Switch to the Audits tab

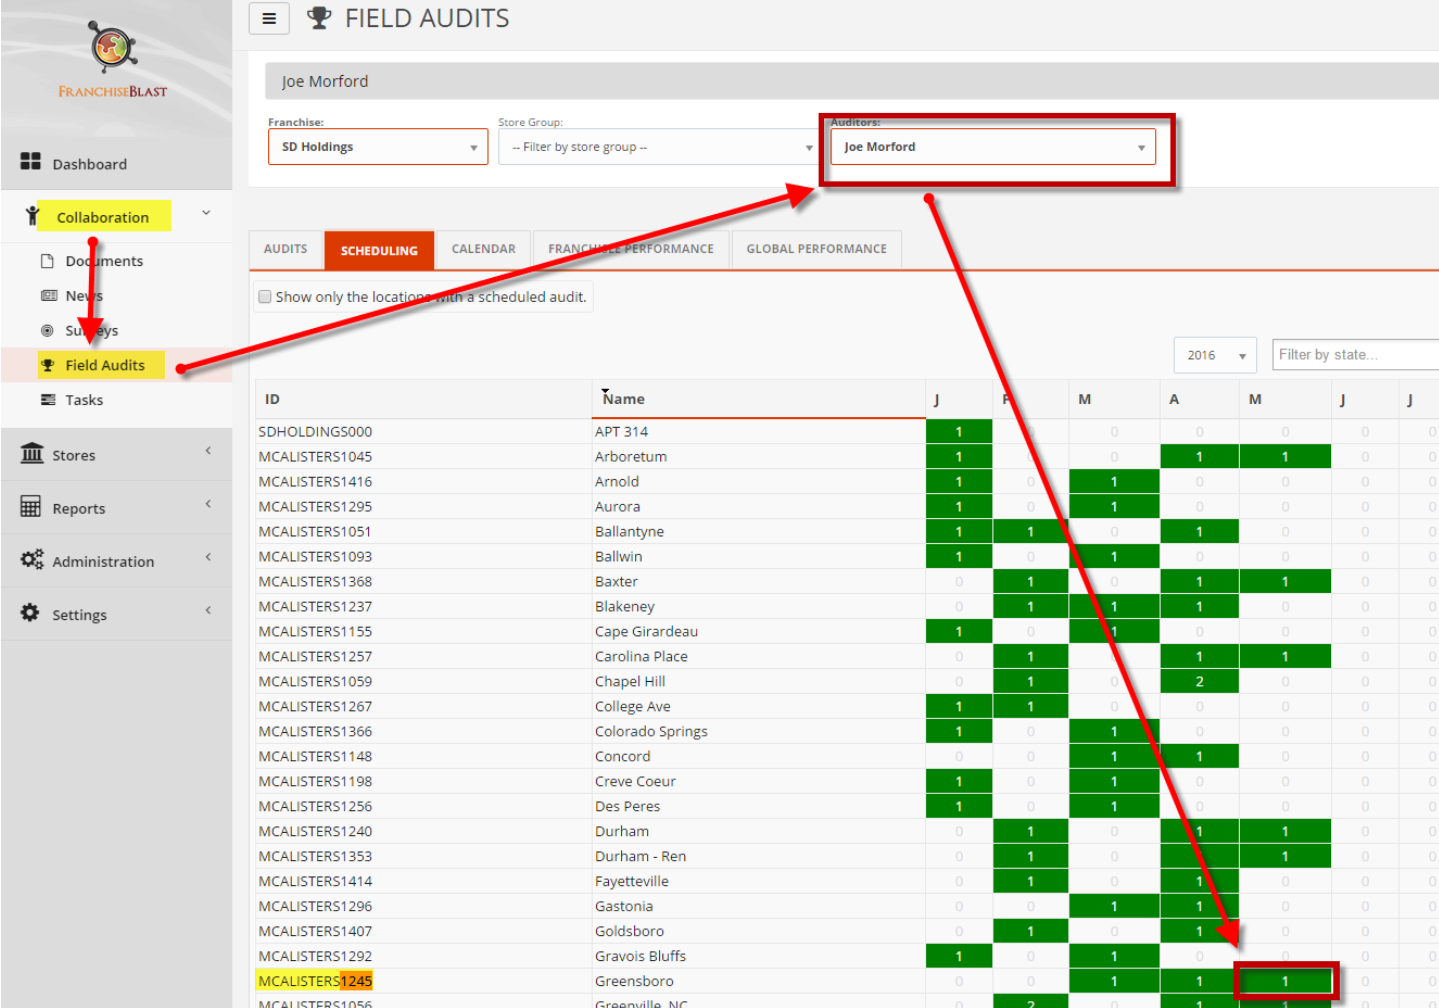[286, 249]
